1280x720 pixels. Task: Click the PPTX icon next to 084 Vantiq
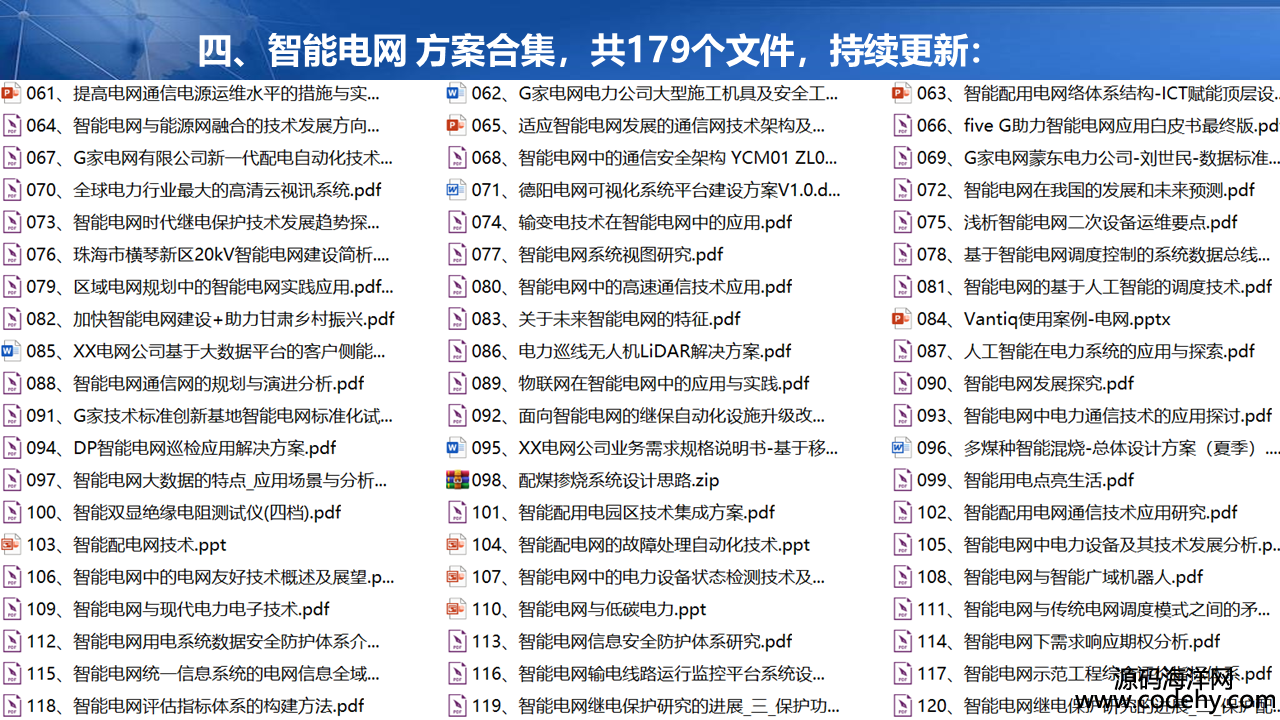click(x=901, y=319)
